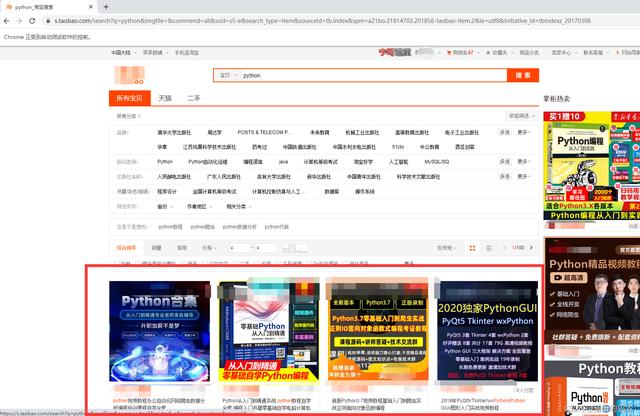Go to next results page arrow
640x416 pixels.
[531, 247]
